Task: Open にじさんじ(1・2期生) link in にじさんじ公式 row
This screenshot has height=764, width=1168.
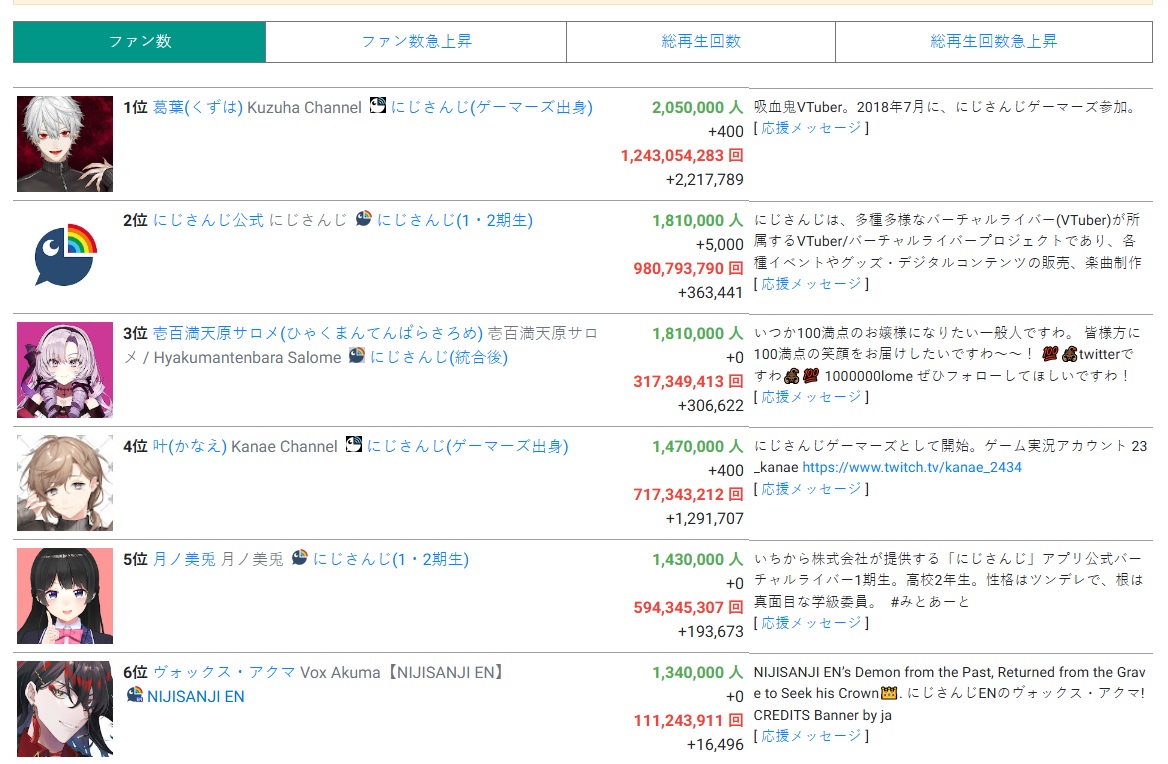Action: point(454,220)
